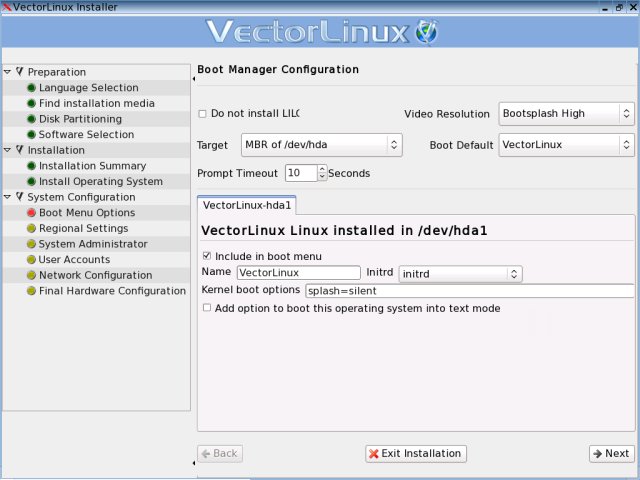The height and width of the screenshot is (480, 640).
Task: Select Final Hardware Configuration step
Action: point(112,291)
